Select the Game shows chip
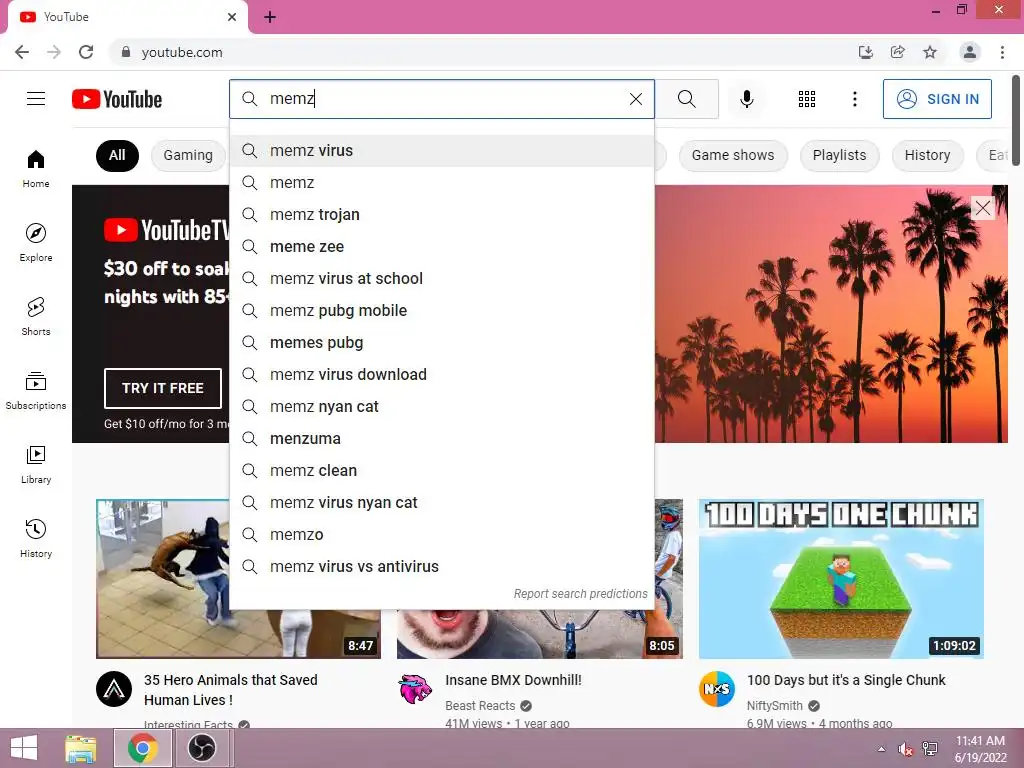1024x768 pixels. (733, 155)
